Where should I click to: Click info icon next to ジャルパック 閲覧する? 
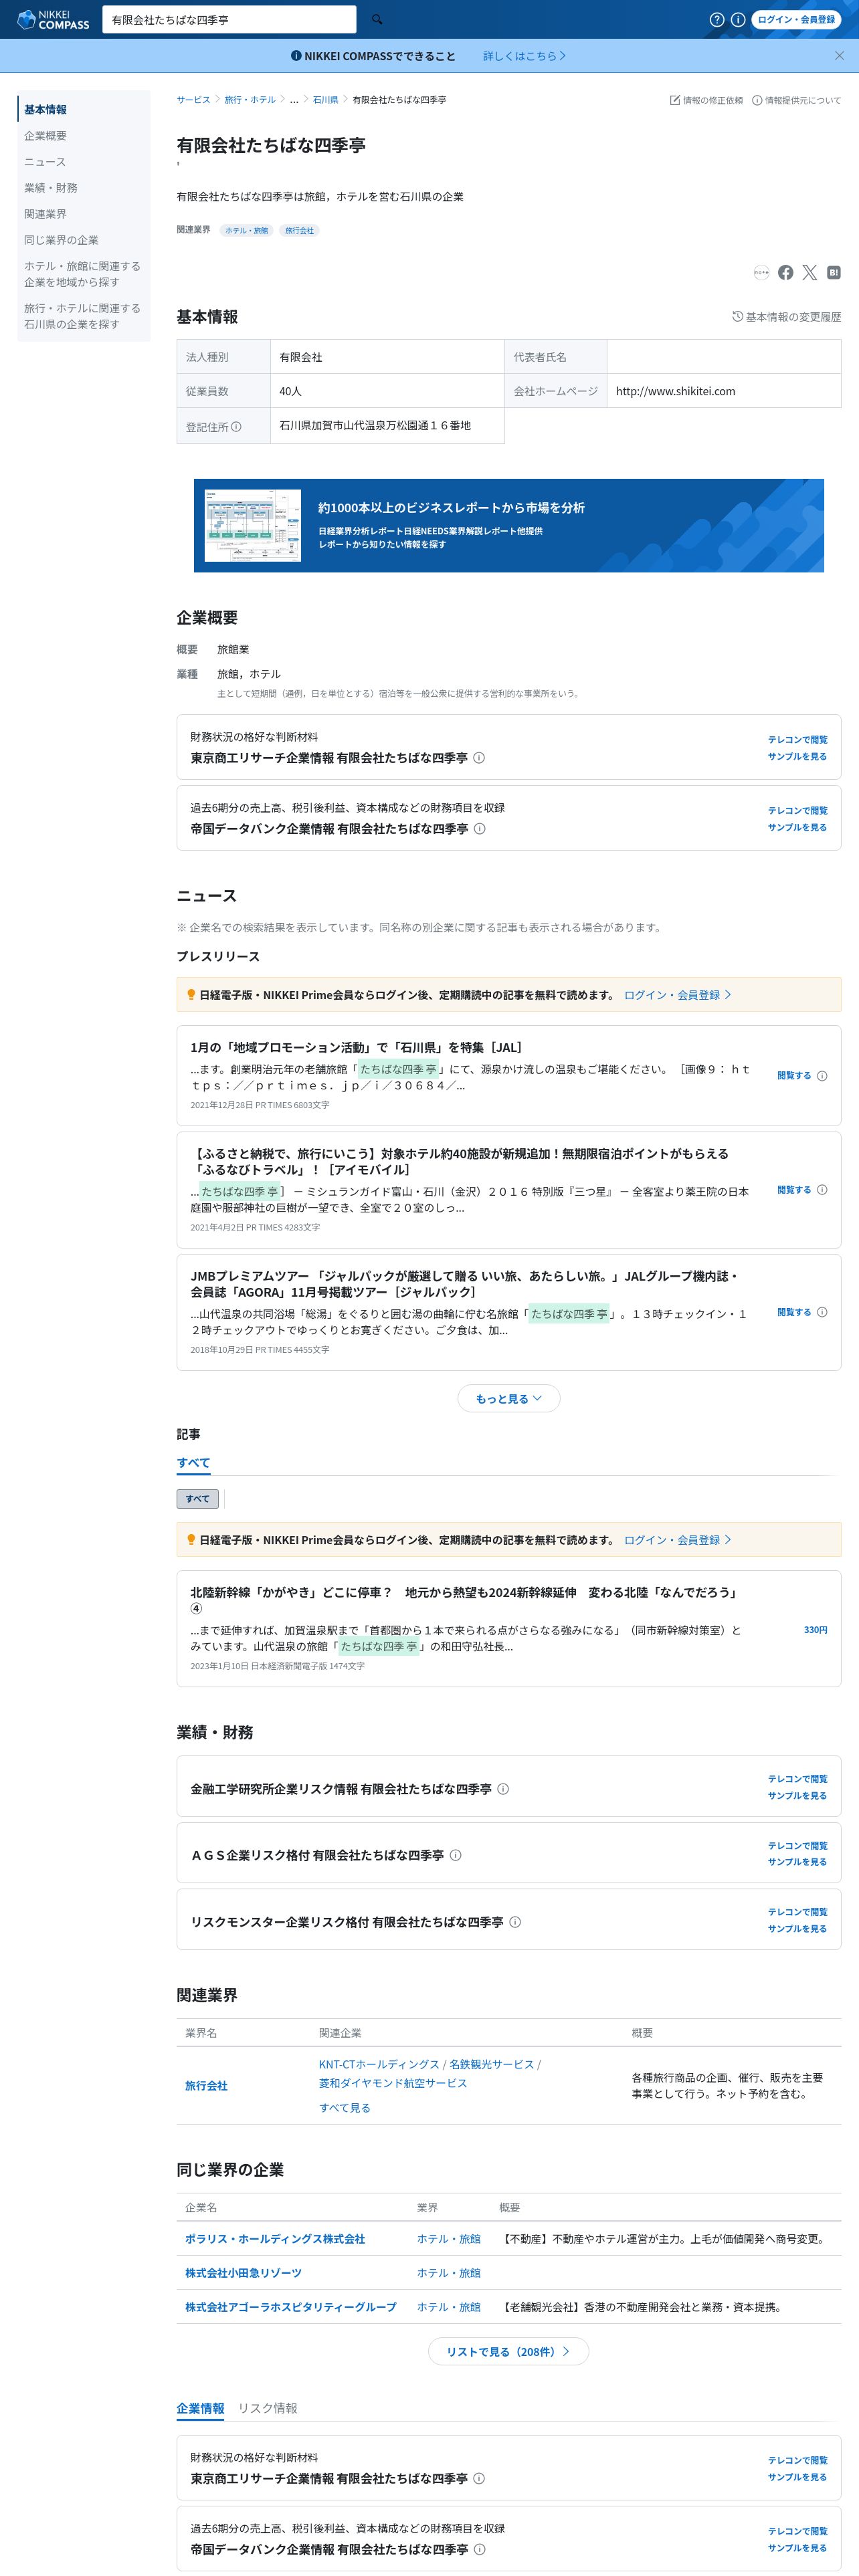click(x=822, y=1312)
